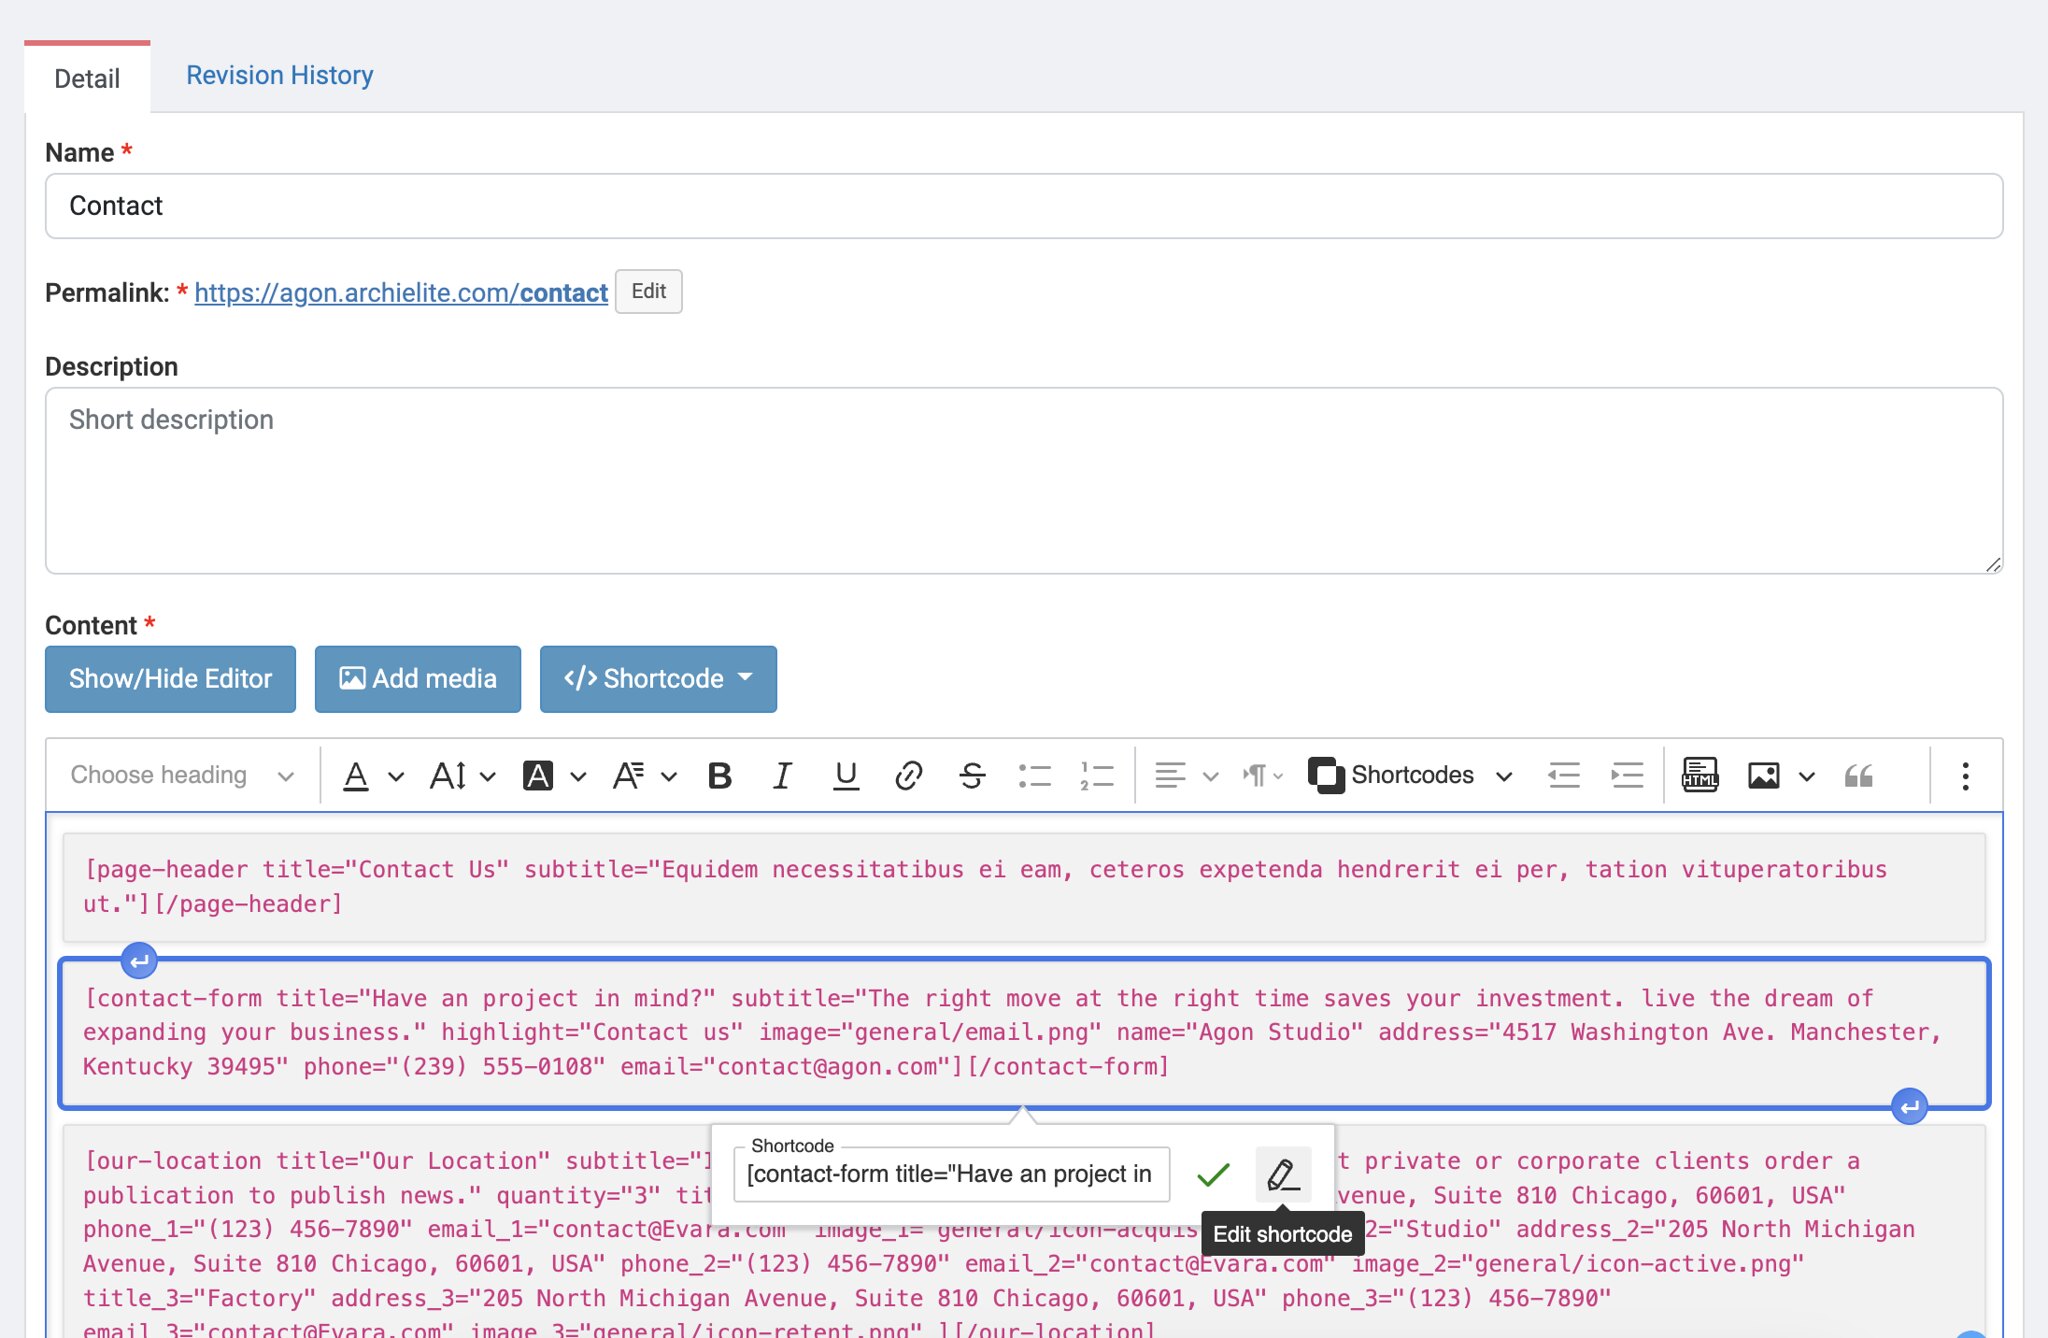2048x1338 pixels.
Task: Apply strikethrough formatting
Action: (971, 776)
